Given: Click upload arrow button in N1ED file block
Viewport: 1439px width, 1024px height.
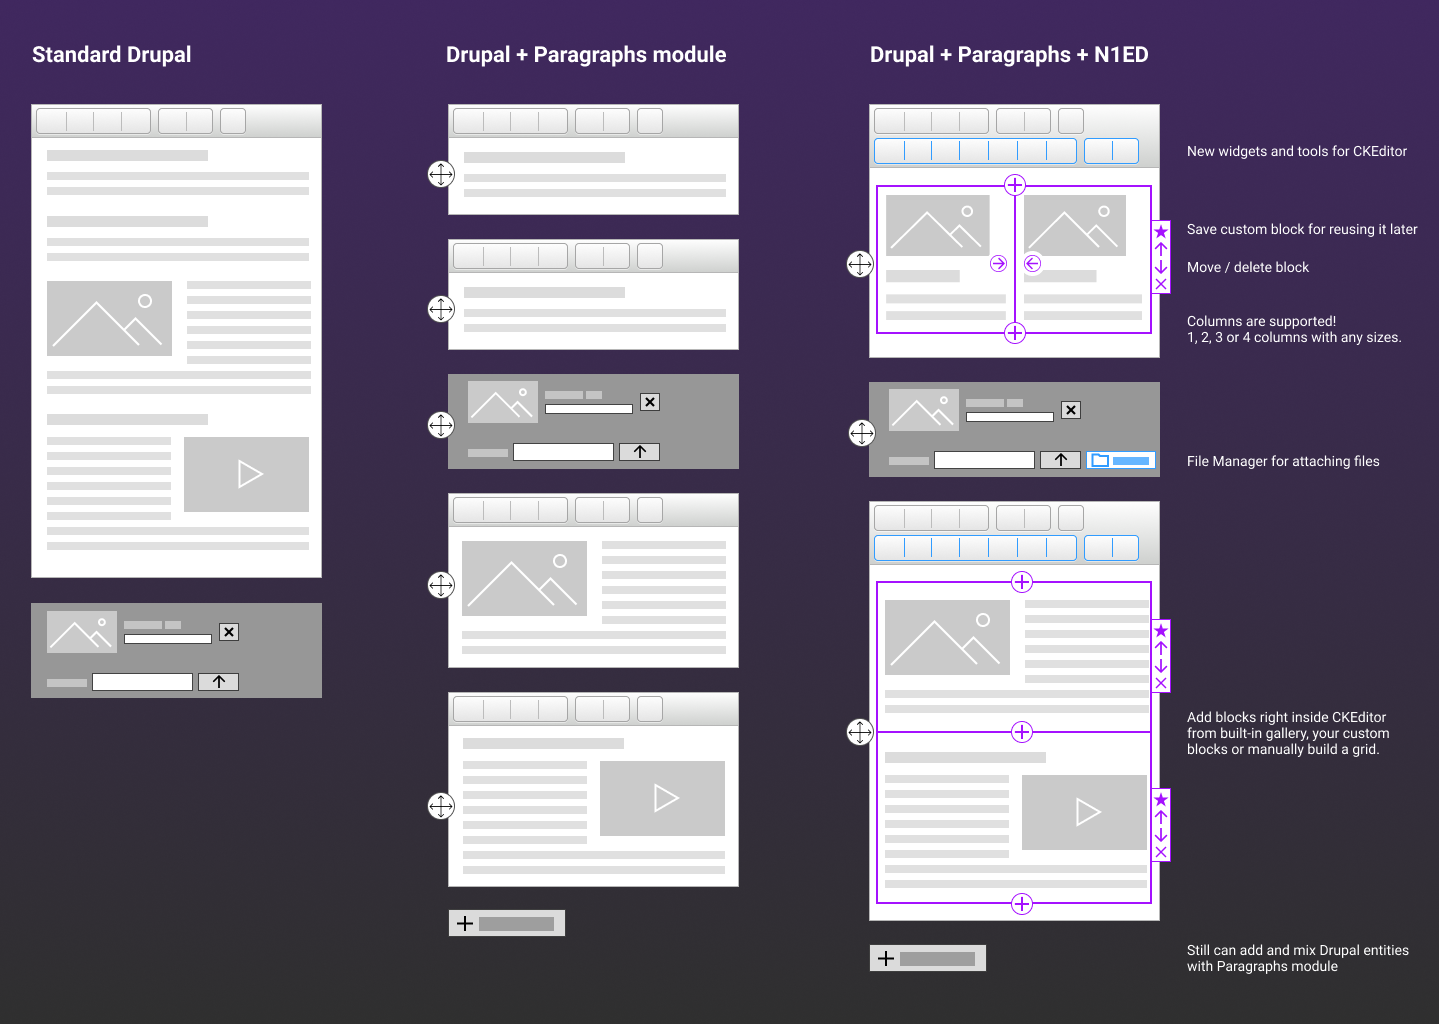Looking at the screenshot, I should coord(1061,460).
